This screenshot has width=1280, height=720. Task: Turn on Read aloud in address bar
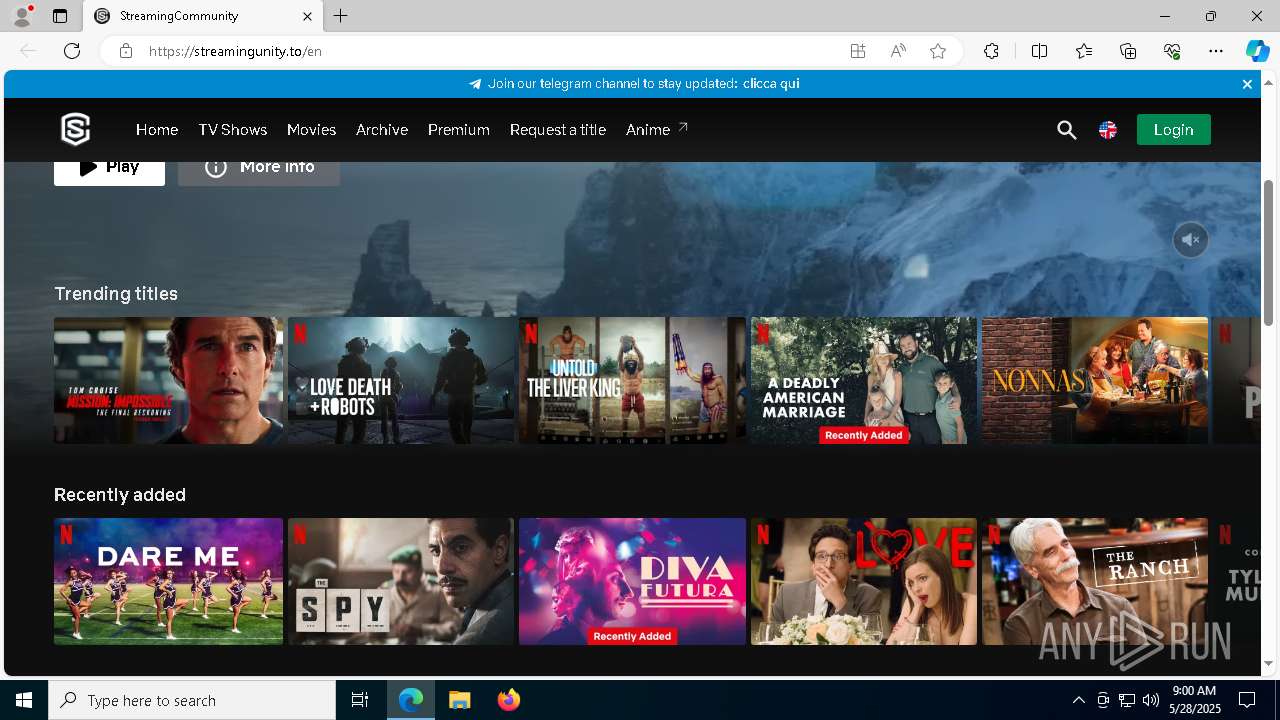898,51
